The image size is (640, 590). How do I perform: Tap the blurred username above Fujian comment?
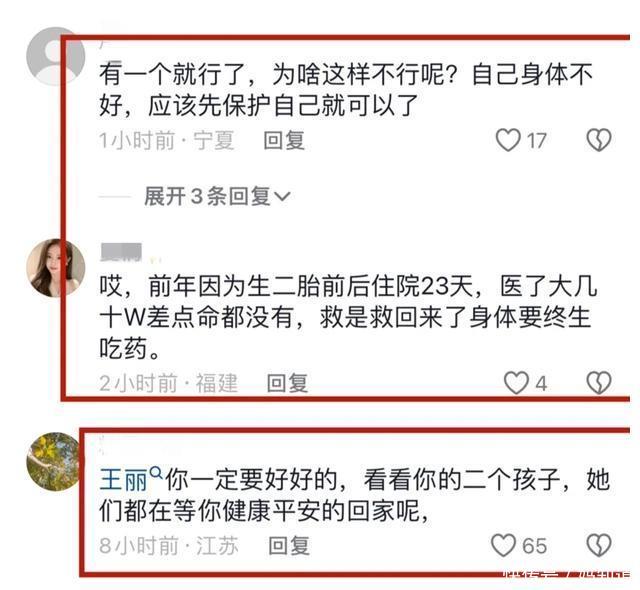121,252
